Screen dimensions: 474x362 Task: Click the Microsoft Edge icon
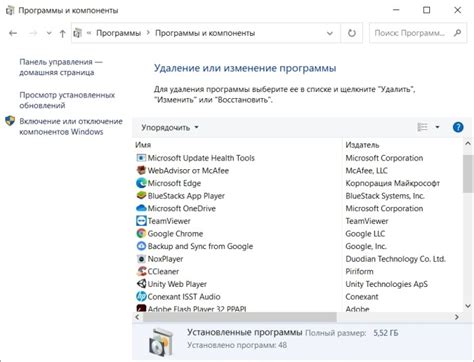pyautogui.click(x=141, y=183)
